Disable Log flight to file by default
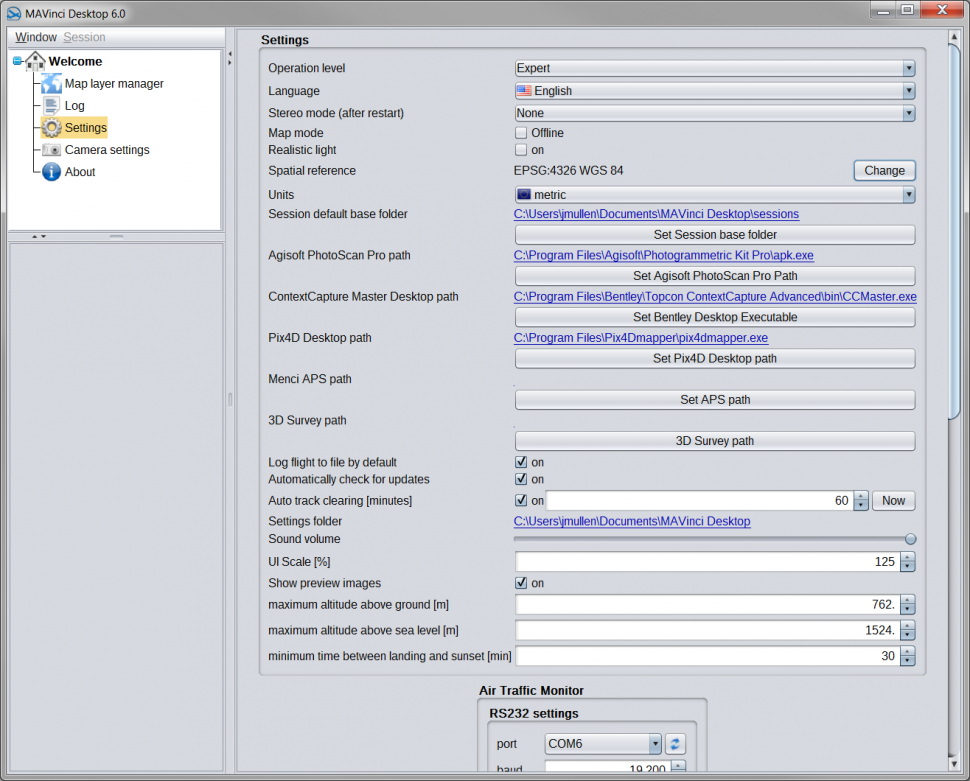This screenshot has height=781, width=970. point(521,463)
